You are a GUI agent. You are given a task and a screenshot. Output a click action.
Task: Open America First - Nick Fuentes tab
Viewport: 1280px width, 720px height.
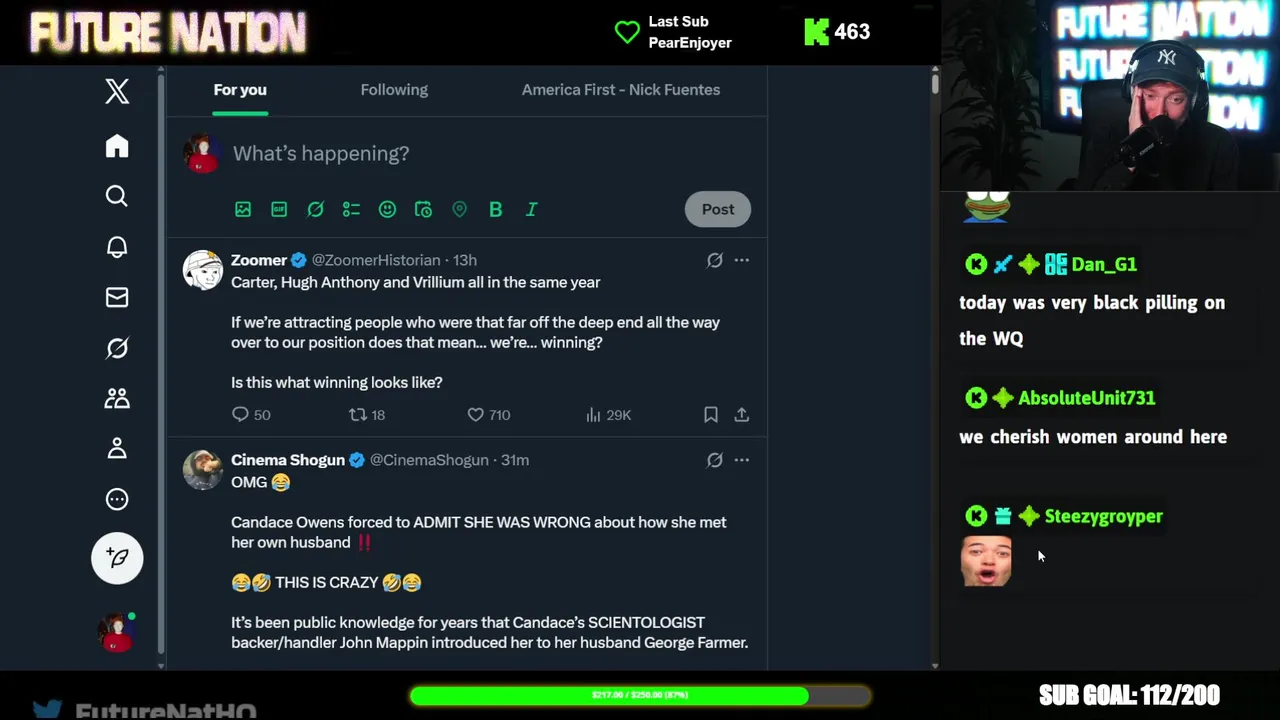click(621, 89)
